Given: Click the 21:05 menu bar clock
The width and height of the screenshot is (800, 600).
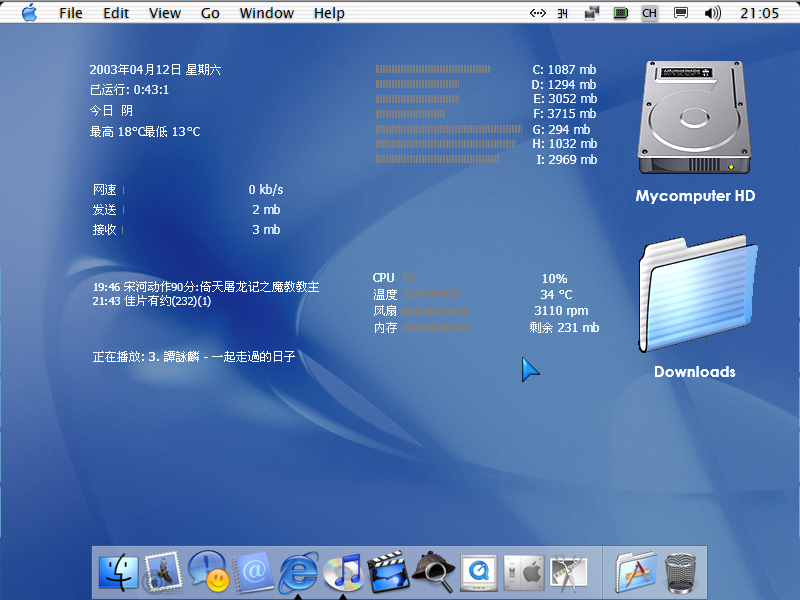Looking at the screenshot, I should click(x=760, y=13).
